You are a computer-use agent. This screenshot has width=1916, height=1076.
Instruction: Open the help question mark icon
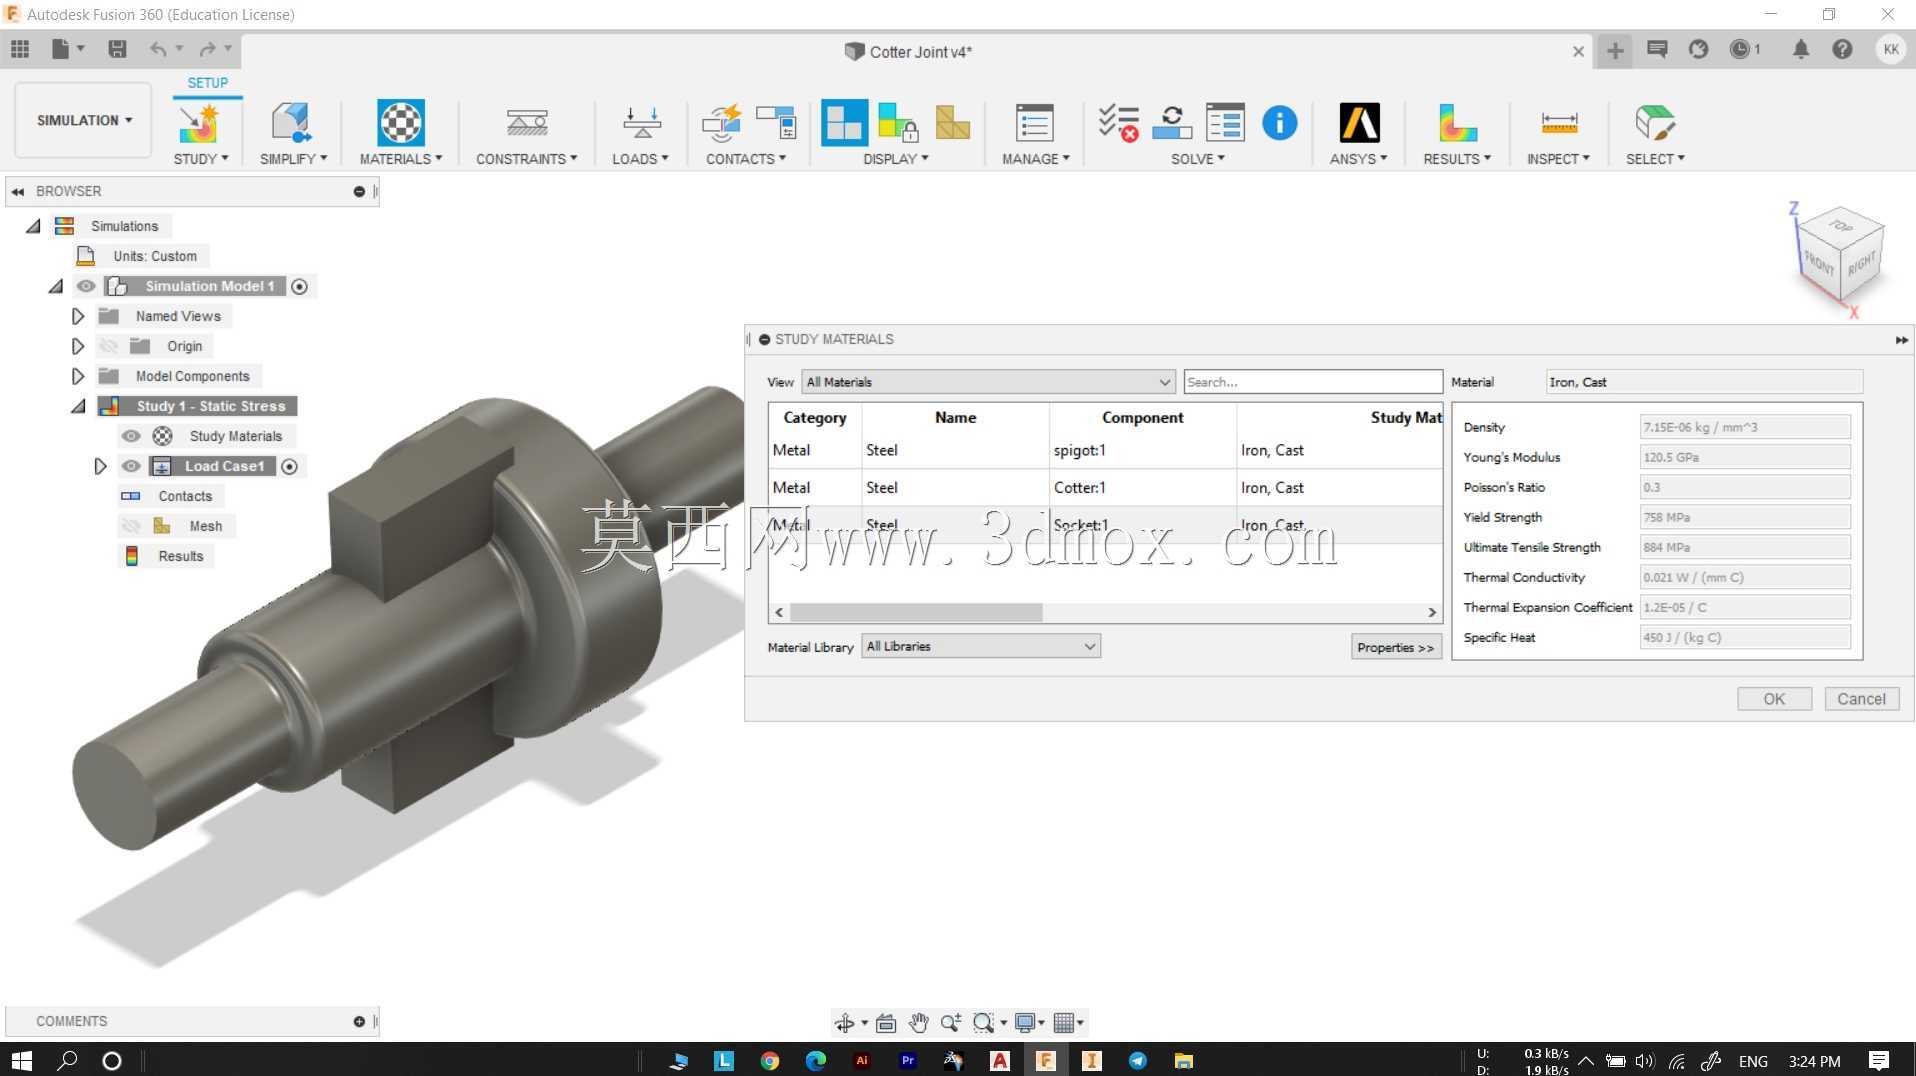(x=1842, y=49)
